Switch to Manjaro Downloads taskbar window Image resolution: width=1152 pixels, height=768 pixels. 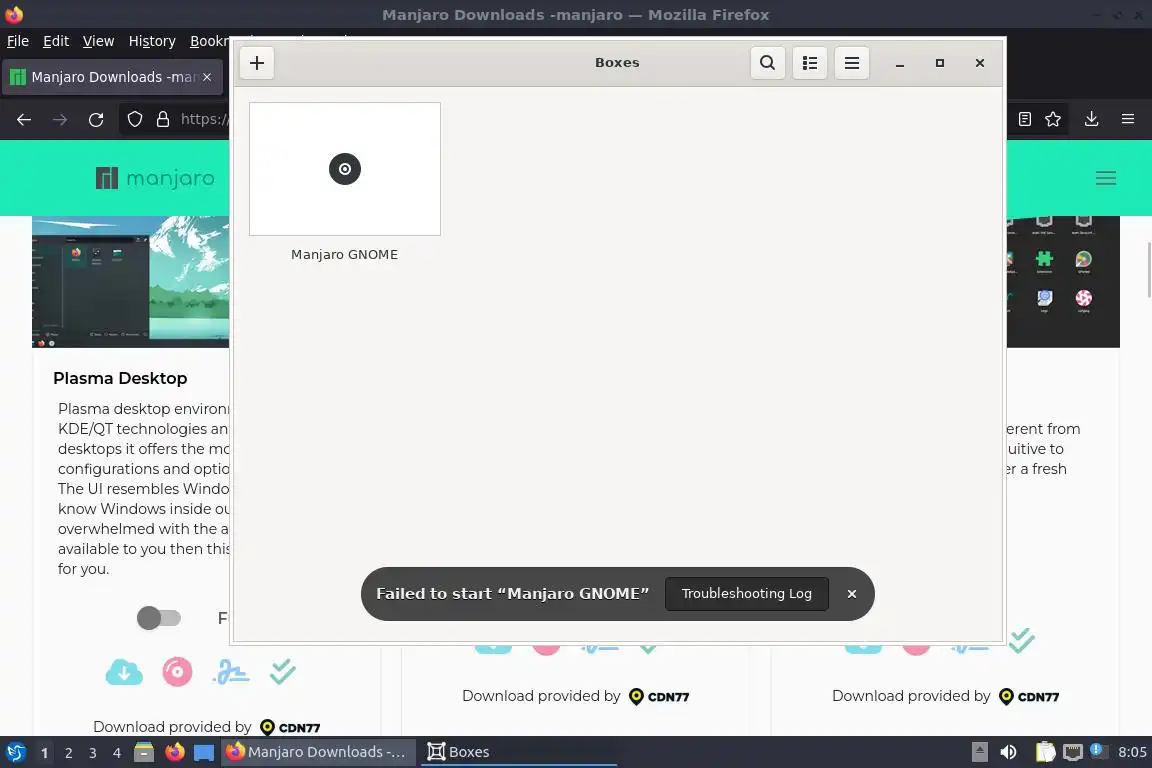pos(319,753)
